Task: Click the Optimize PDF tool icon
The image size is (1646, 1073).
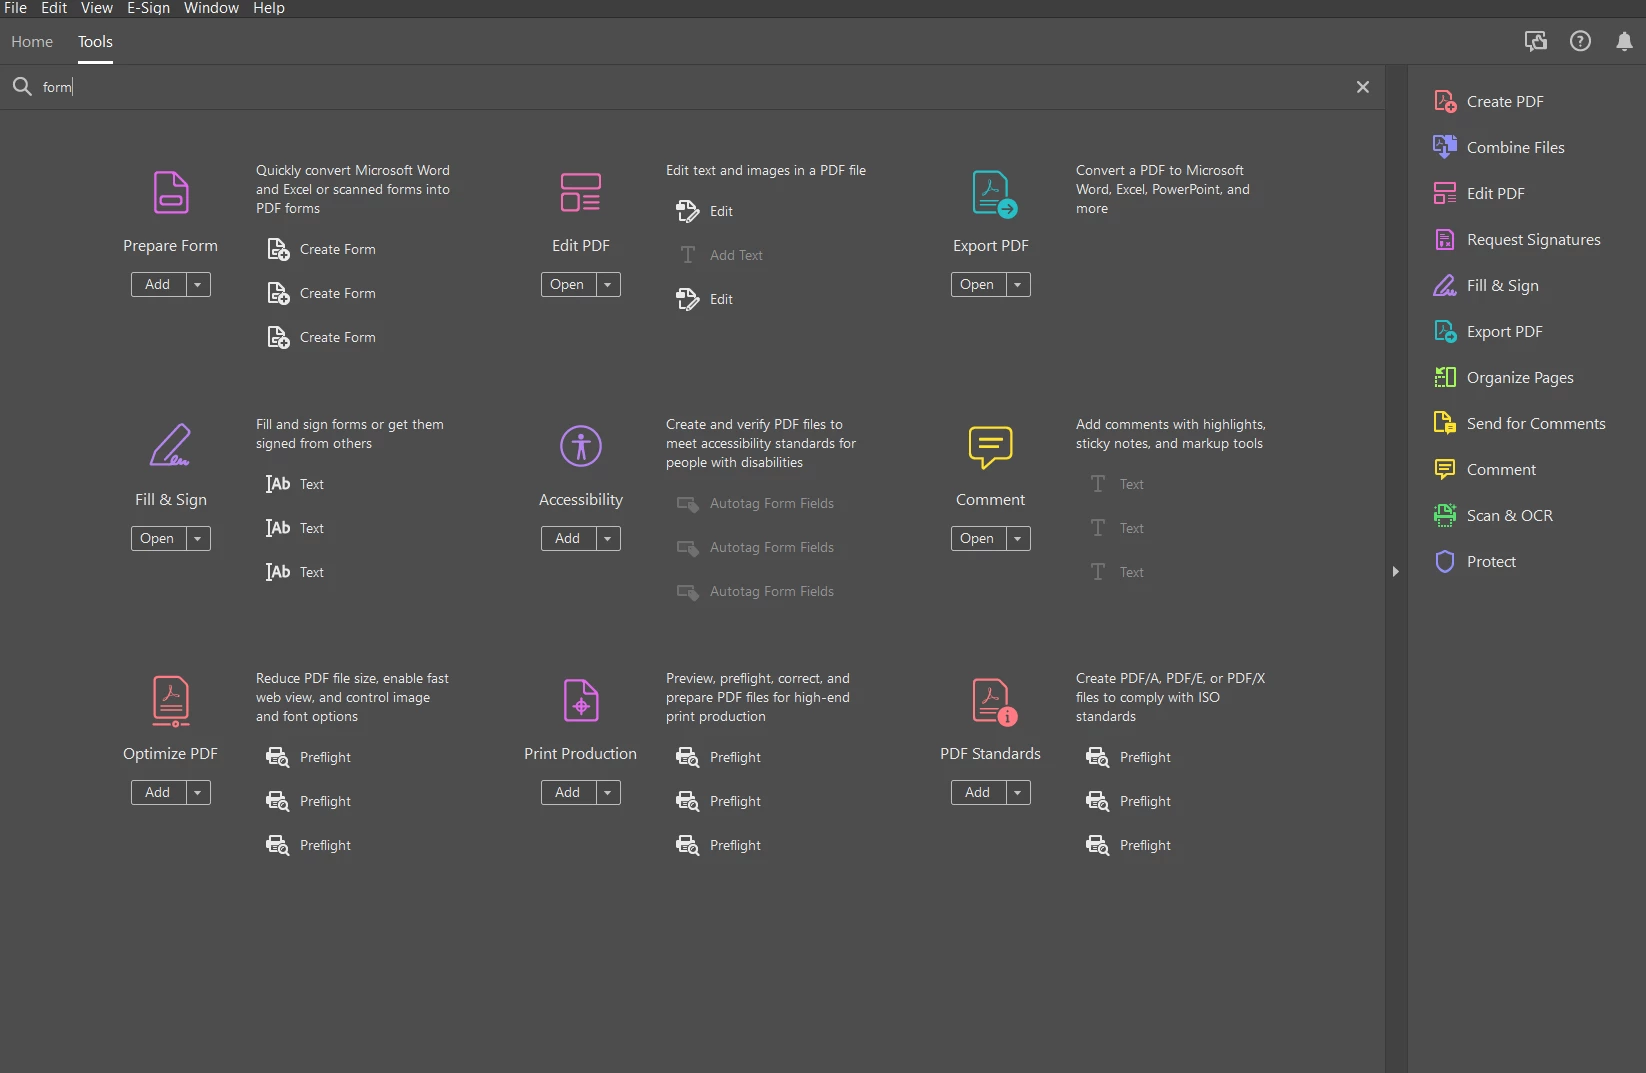Action: point(171,701)
